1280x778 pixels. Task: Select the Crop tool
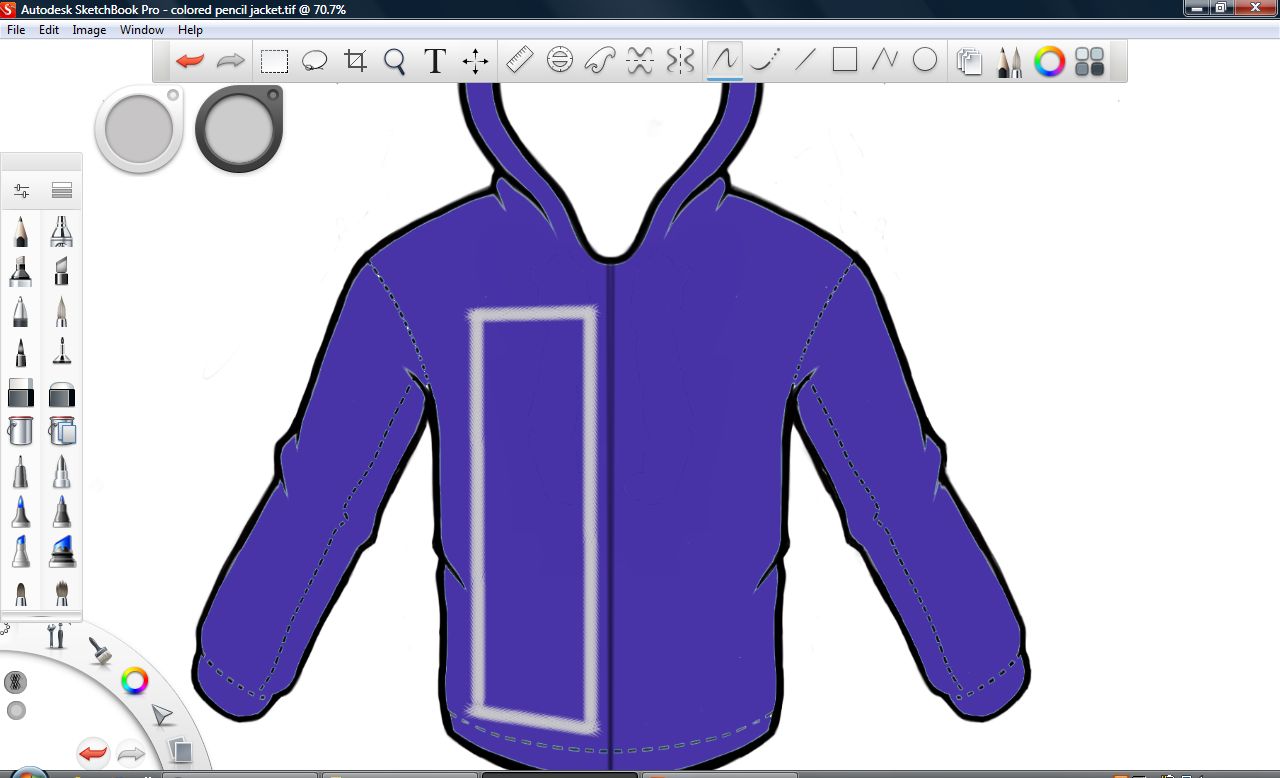pyautogui.click(x=355, y=62)
